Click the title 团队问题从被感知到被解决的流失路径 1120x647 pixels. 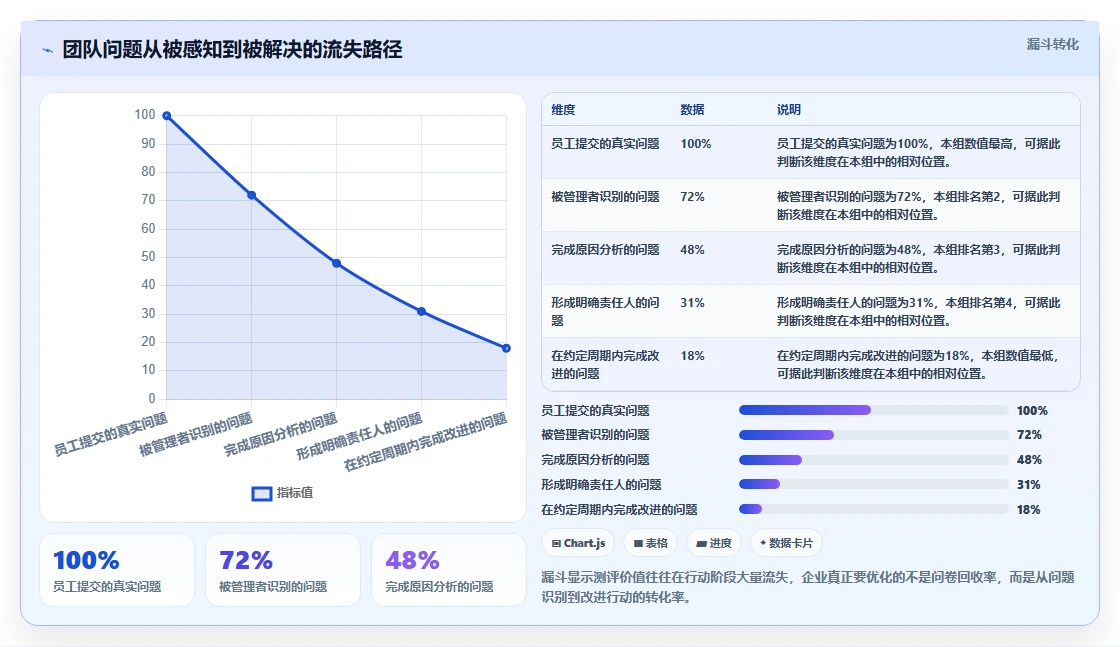pyautogui.click(x=232, y=50)
